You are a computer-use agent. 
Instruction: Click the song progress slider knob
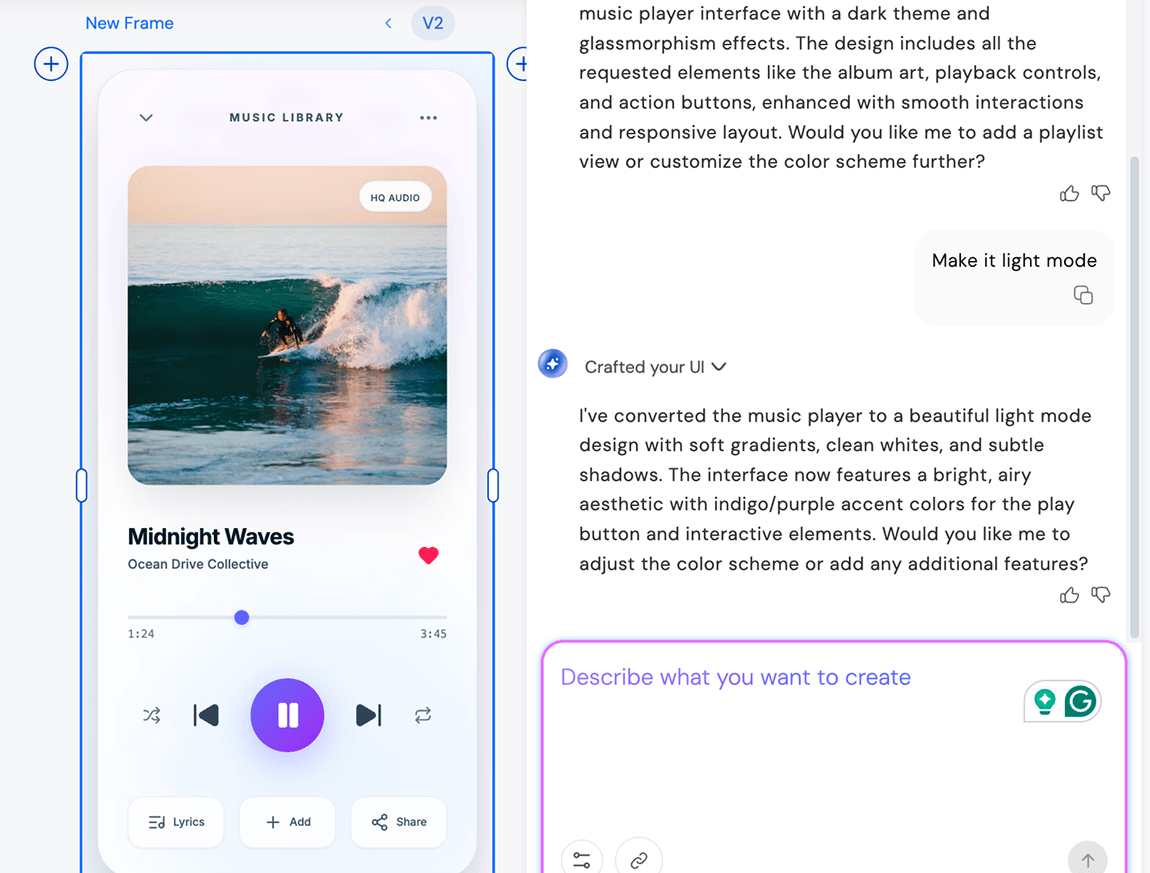tap(241, 618)
